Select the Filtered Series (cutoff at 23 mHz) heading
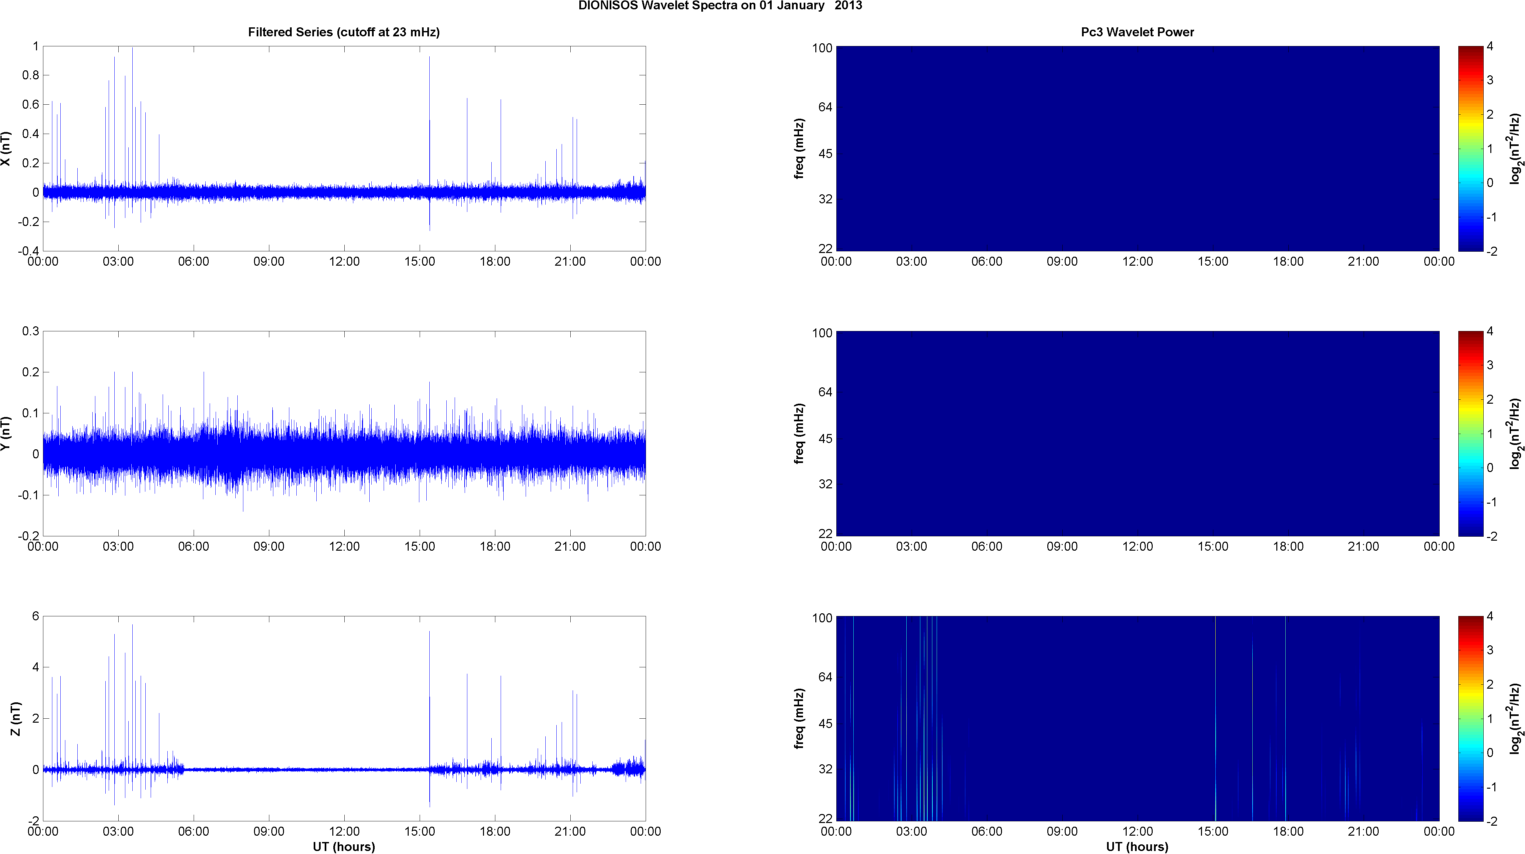 click(344, 32)
